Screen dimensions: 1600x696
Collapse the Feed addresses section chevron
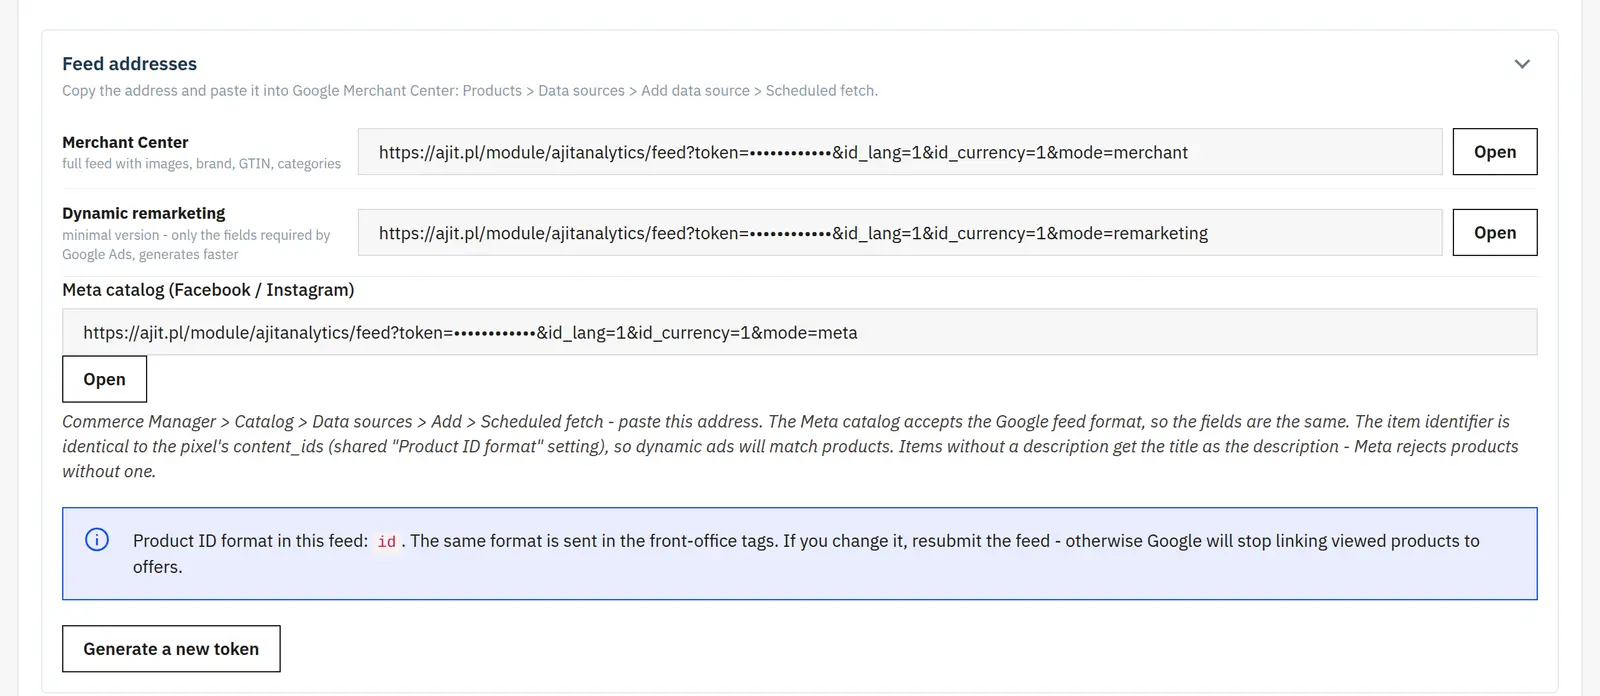(1522, 64)
